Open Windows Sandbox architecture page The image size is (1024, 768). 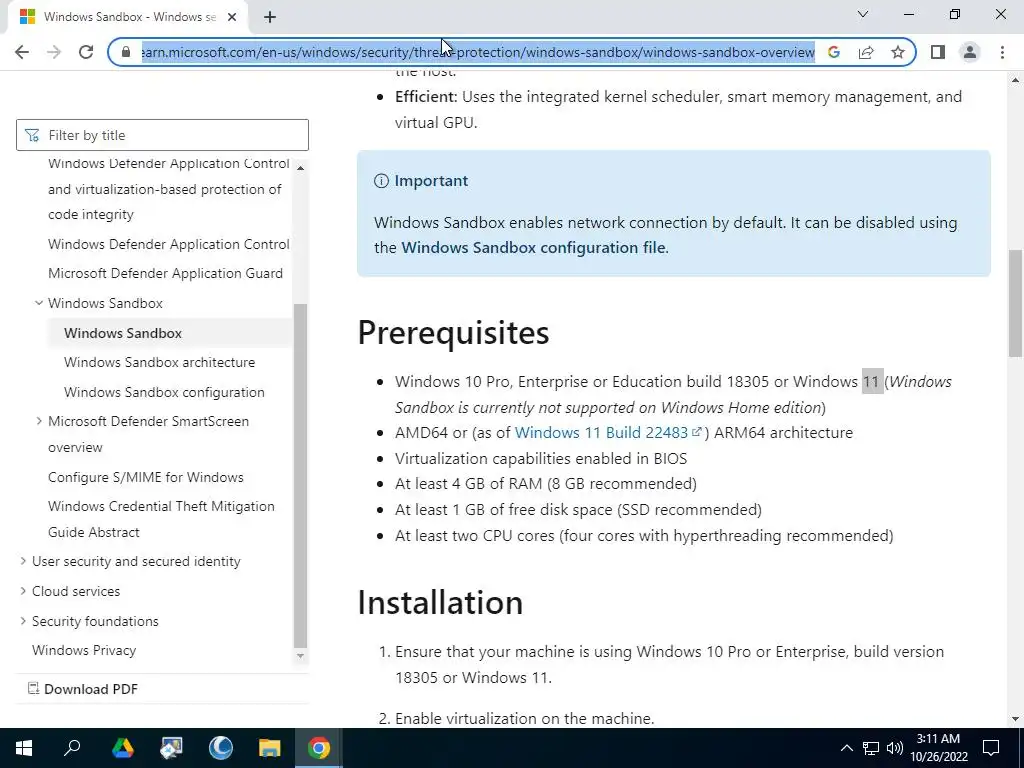pos(159,362)
